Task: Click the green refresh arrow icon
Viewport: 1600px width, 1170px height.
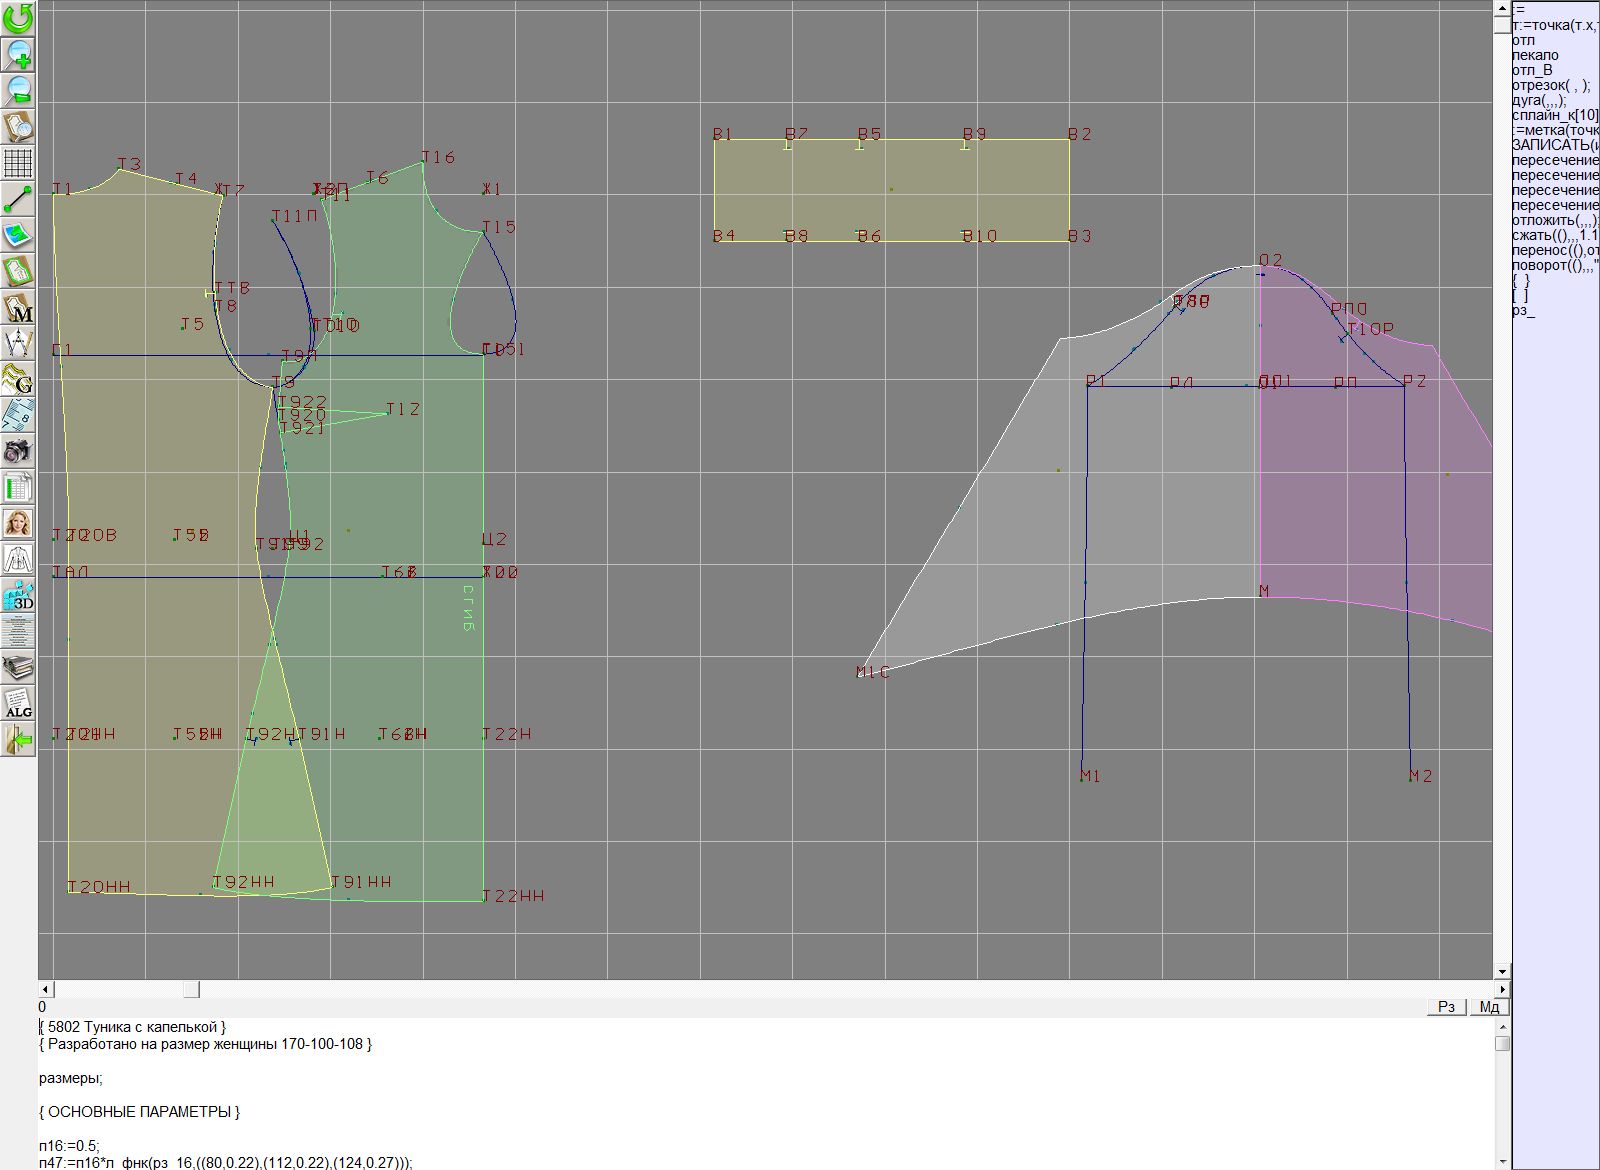Action: (18, 18)
